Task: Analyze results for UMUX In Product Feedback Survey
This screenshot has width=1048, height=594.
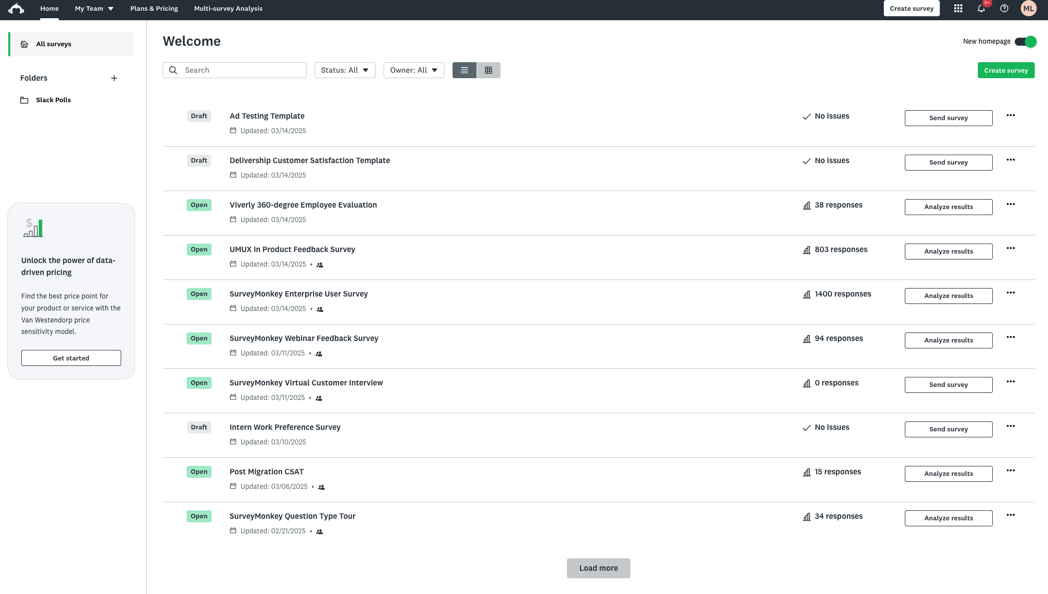Action: pyautogui.click(x=947, y=251)
